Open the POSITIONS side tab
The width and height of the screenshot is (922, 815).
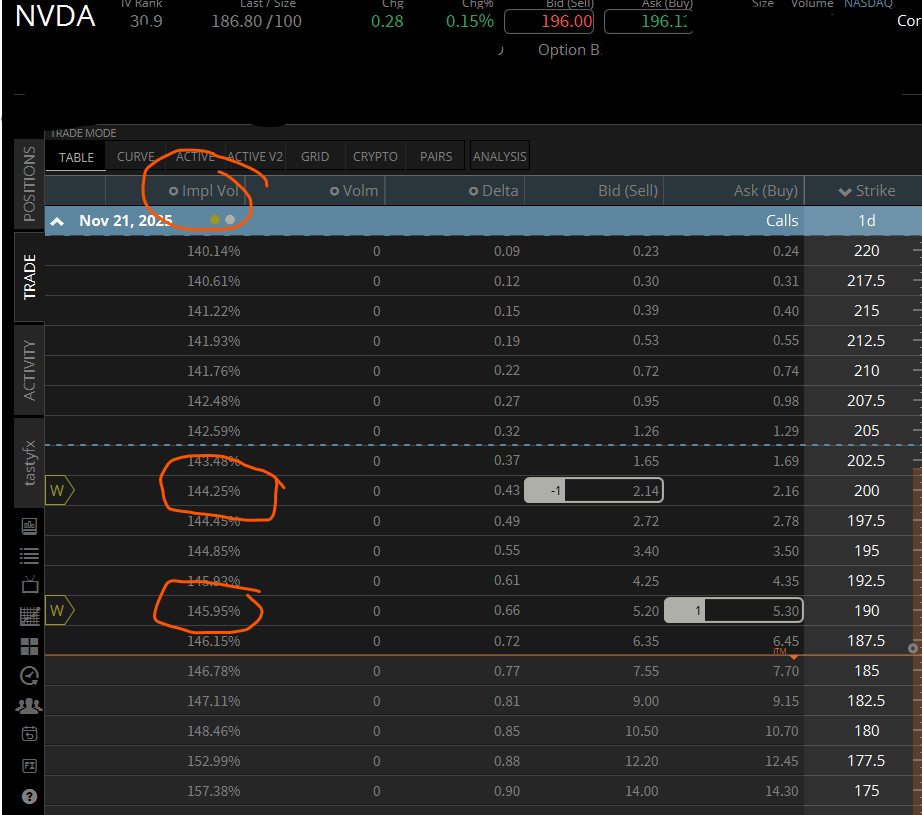pos(29,184)
